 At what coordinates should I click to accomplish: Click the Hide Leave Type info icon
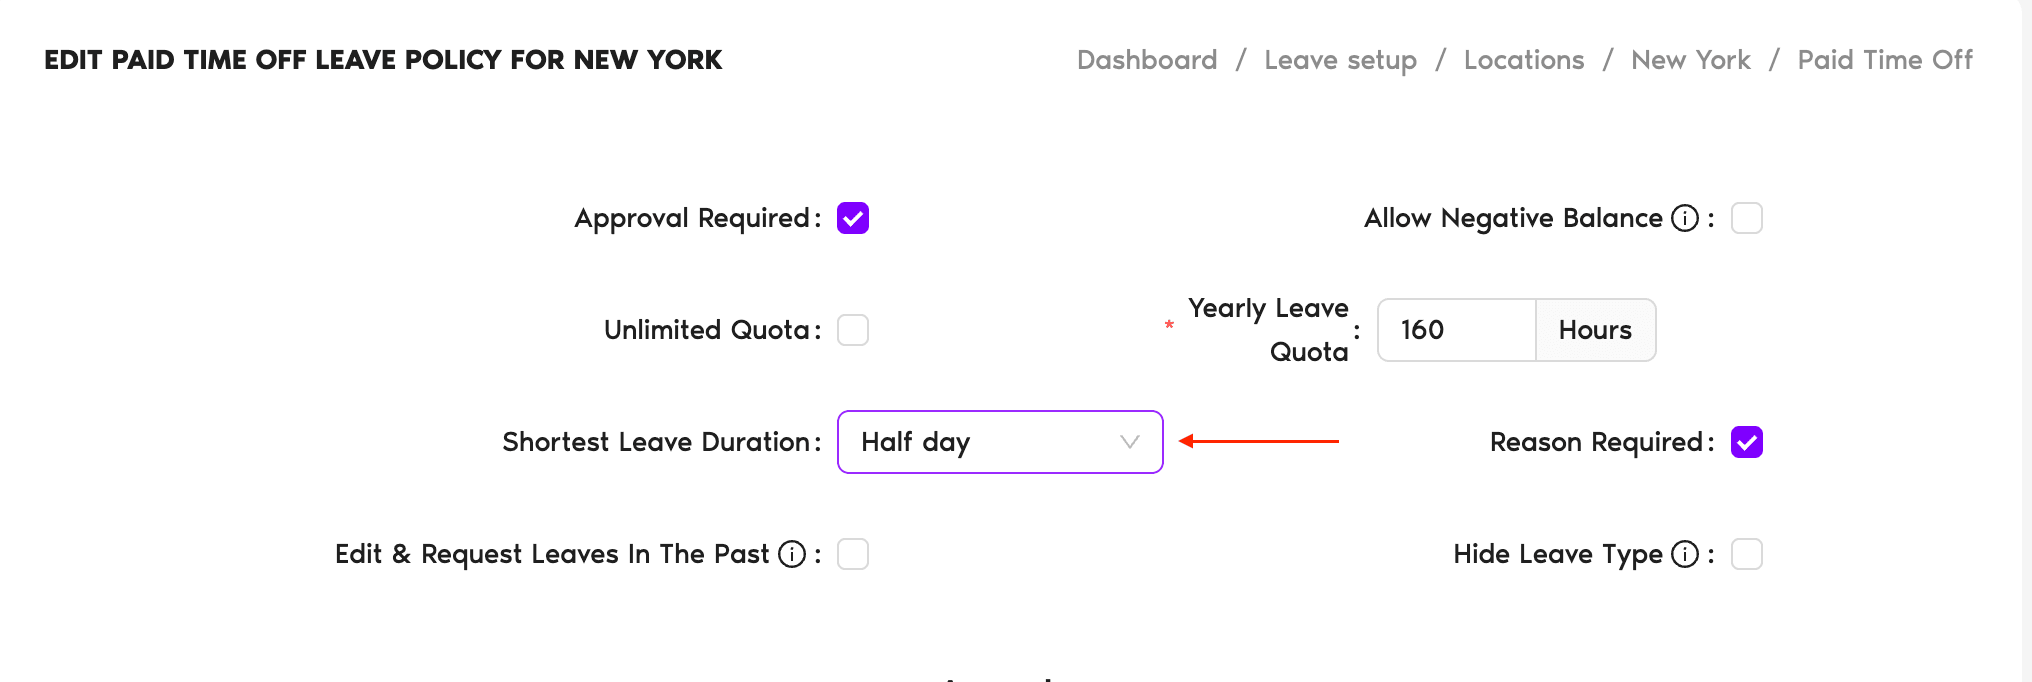click(x=1685, y=554)
